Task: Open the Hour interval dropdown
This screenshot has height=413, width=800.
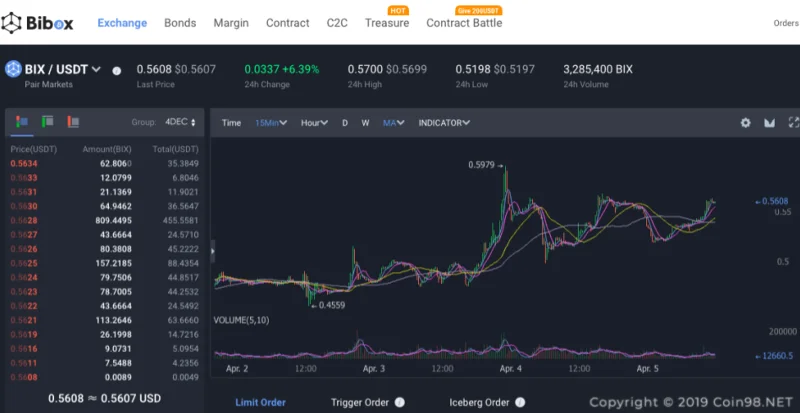Action: tap(314, 123)
